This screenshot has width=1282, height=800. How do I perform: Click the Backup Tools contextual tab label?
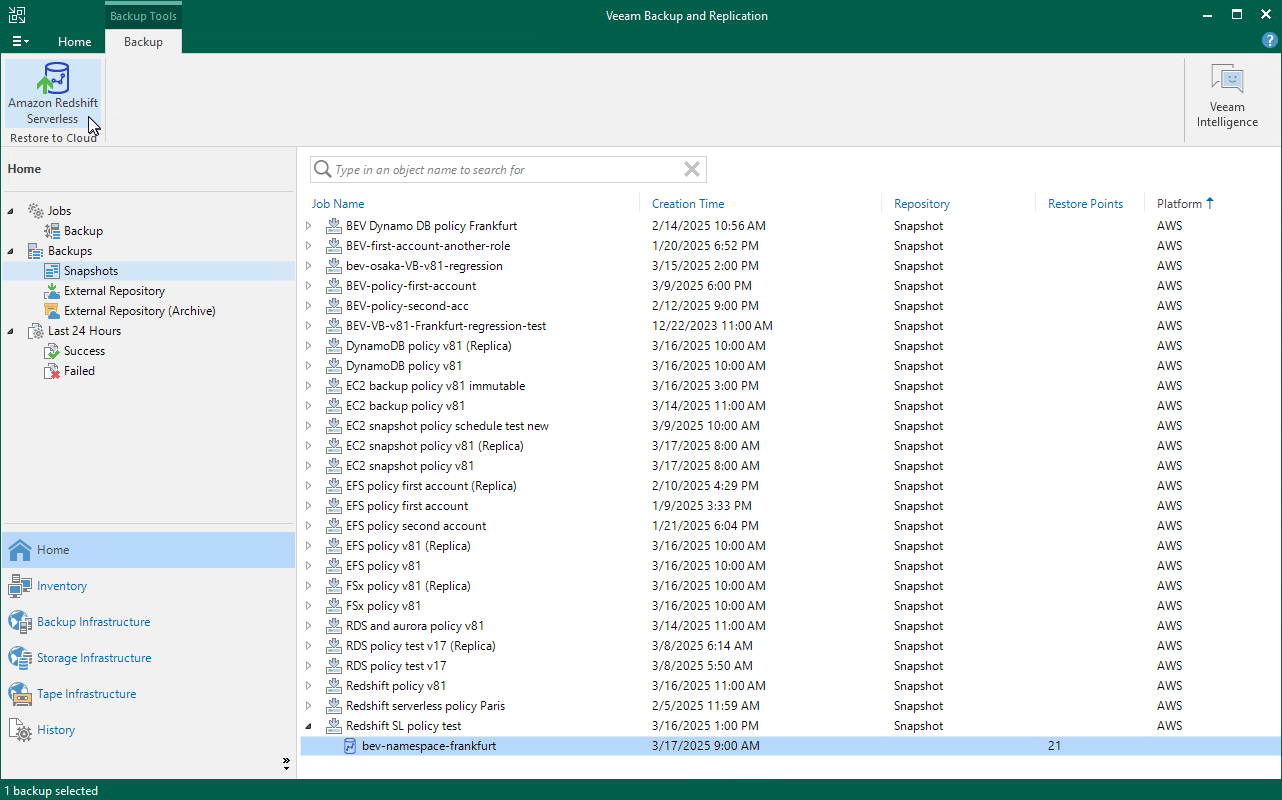click(143, 16)
